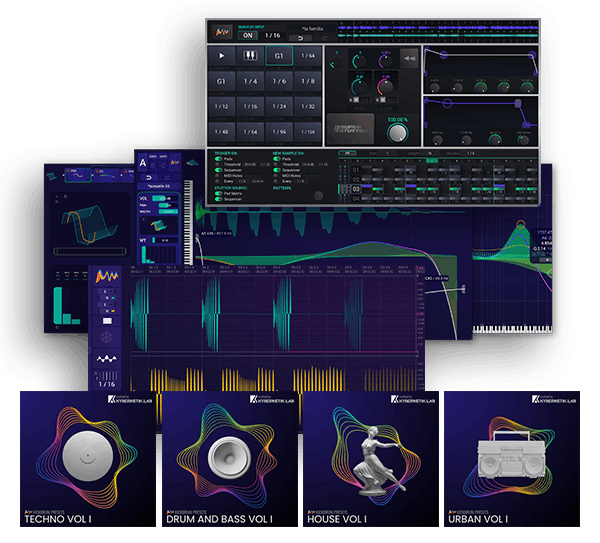Screen dimensions: 600x543
Task: Click the white rectangle icon in the sidebar
Action: 107,321
